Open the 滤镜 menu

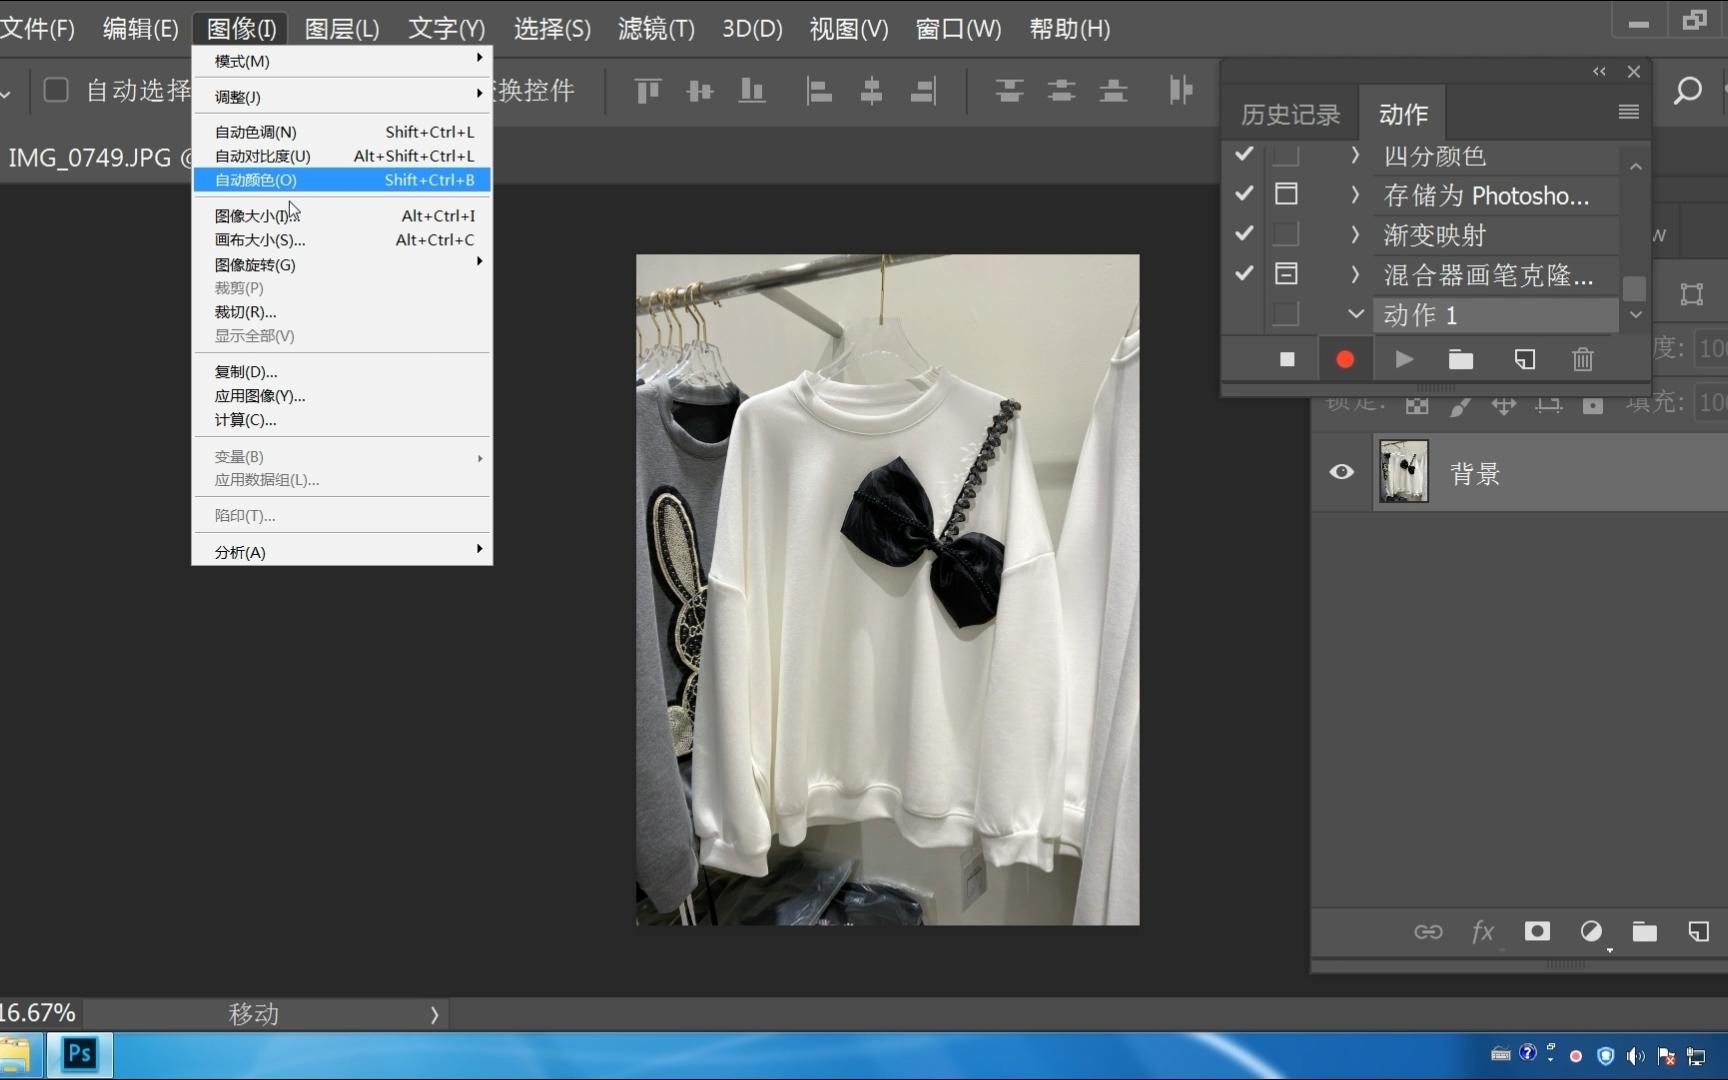click(x=656, y=29)
